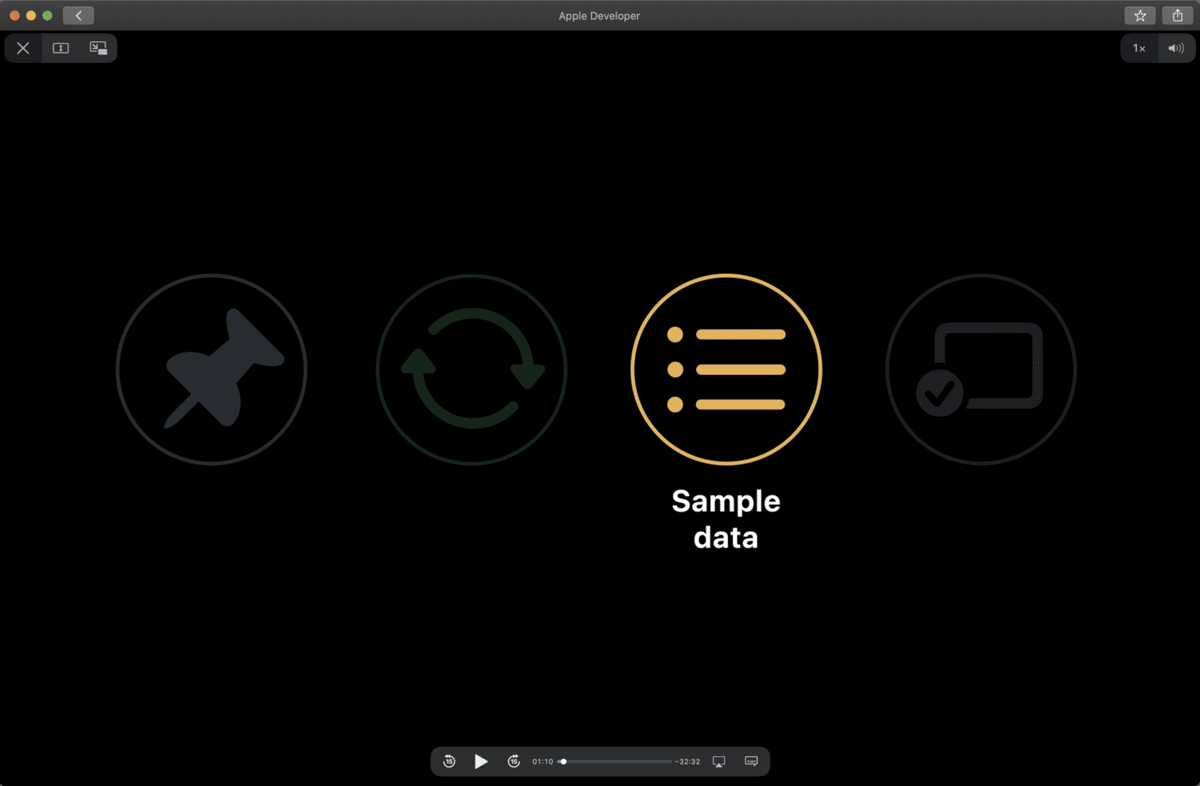Click the 01:10 elapsed time

click(542, 762)
